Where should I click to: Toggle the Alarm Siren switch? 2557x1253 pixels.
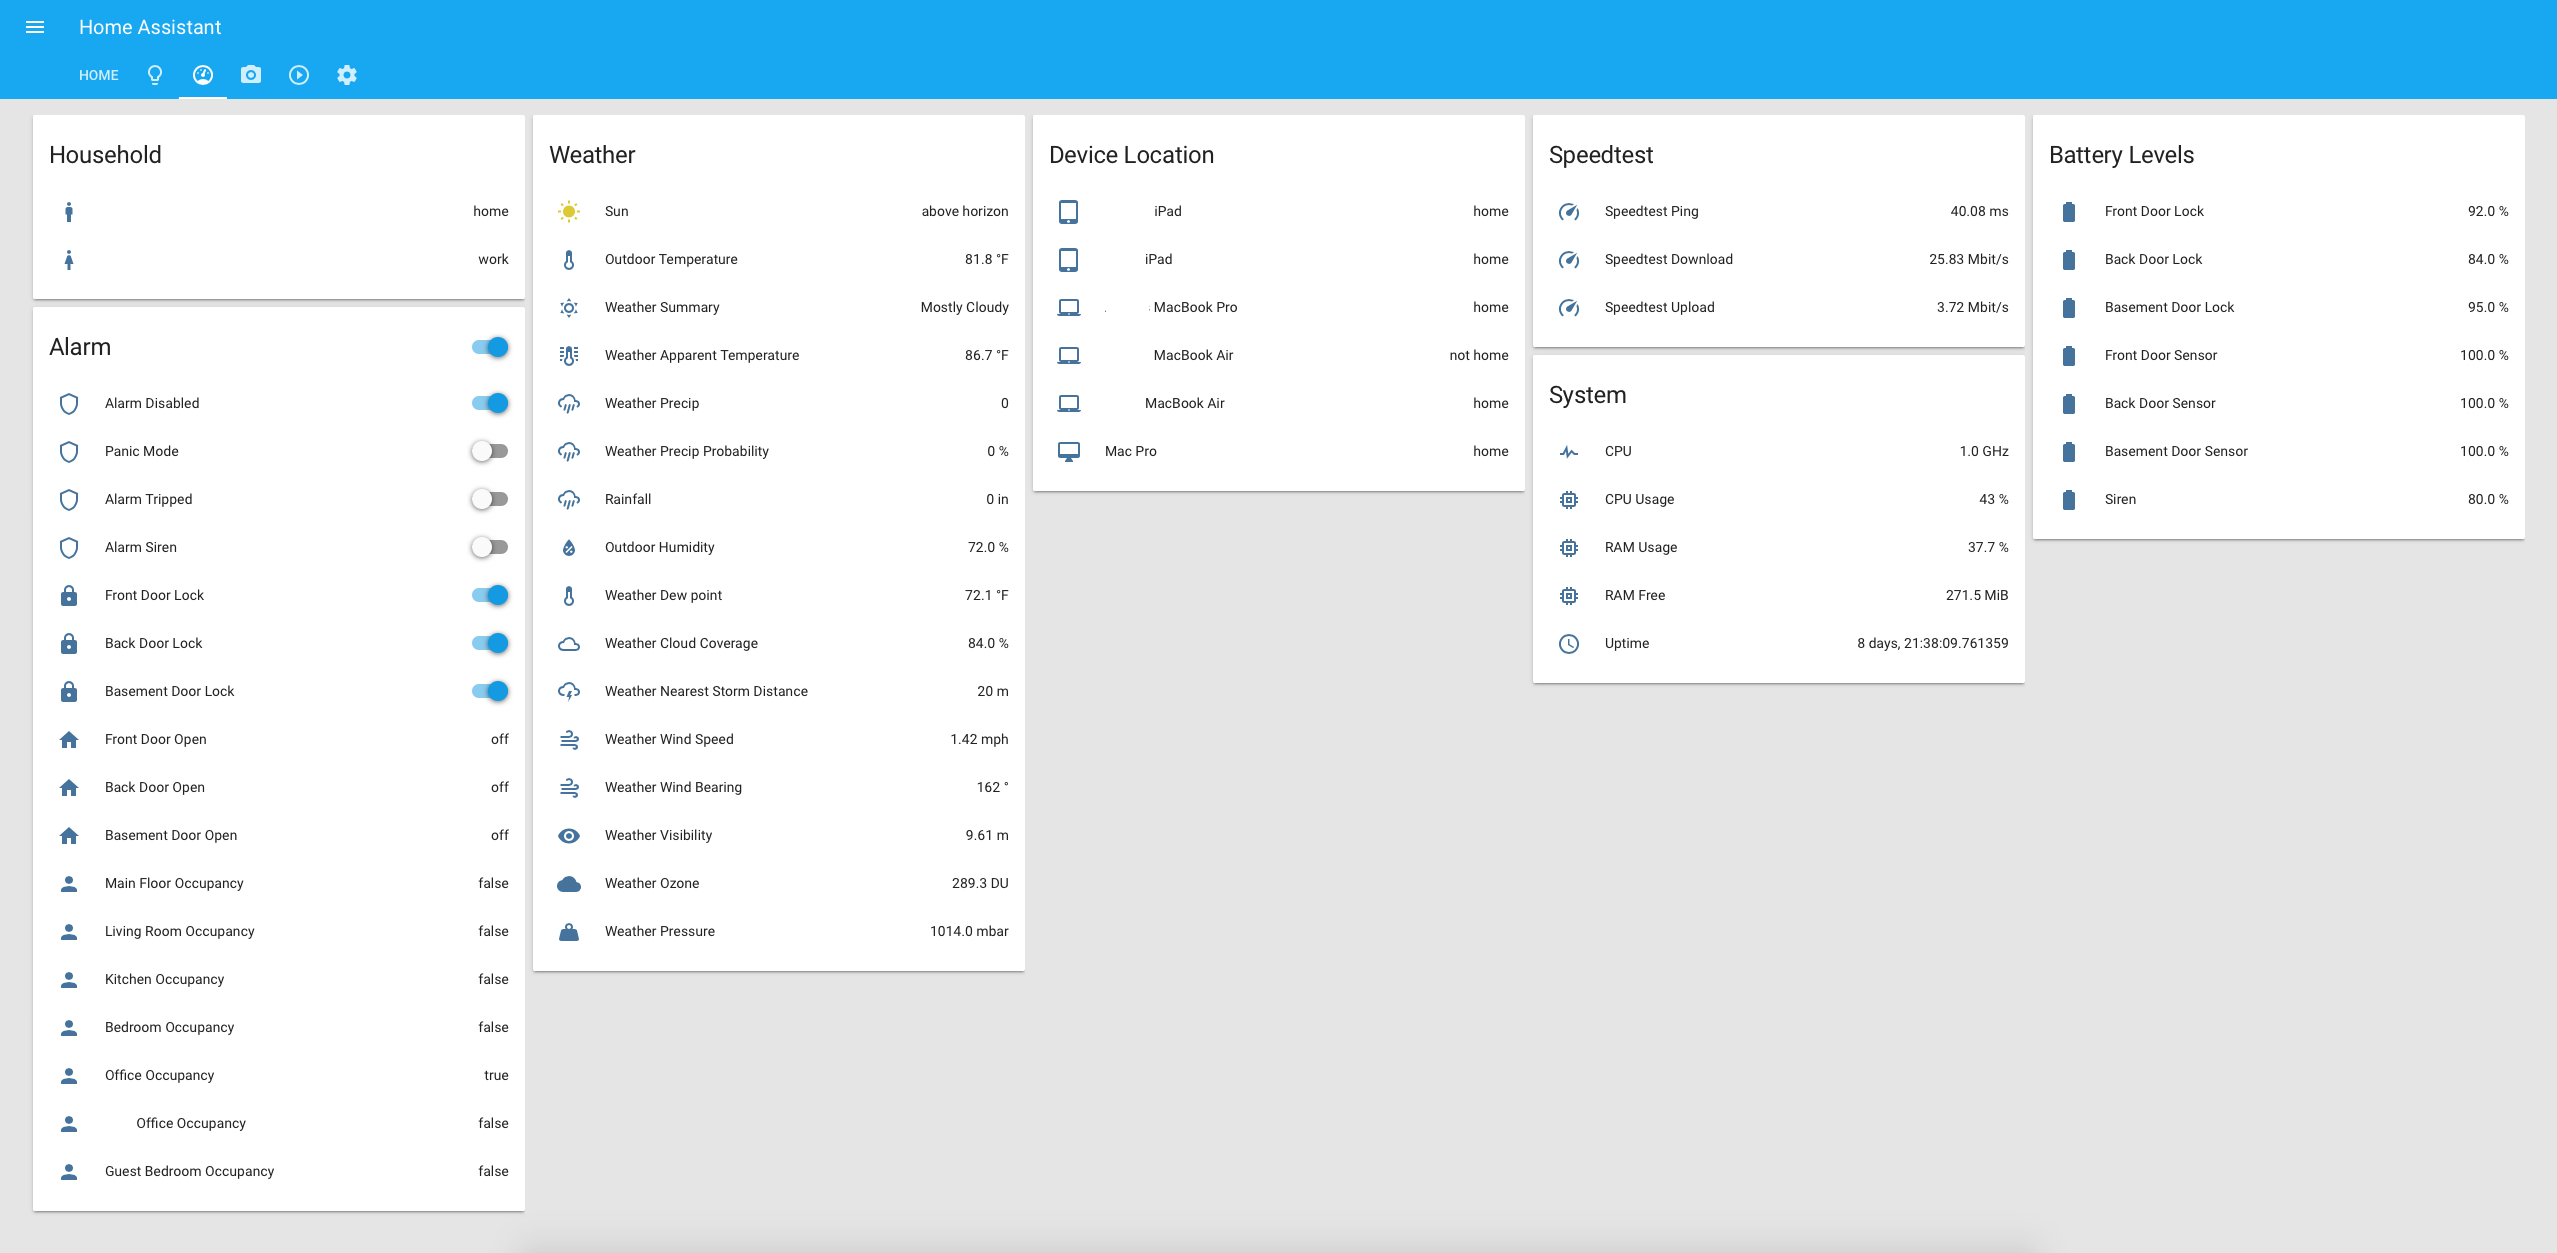(490, 547)
